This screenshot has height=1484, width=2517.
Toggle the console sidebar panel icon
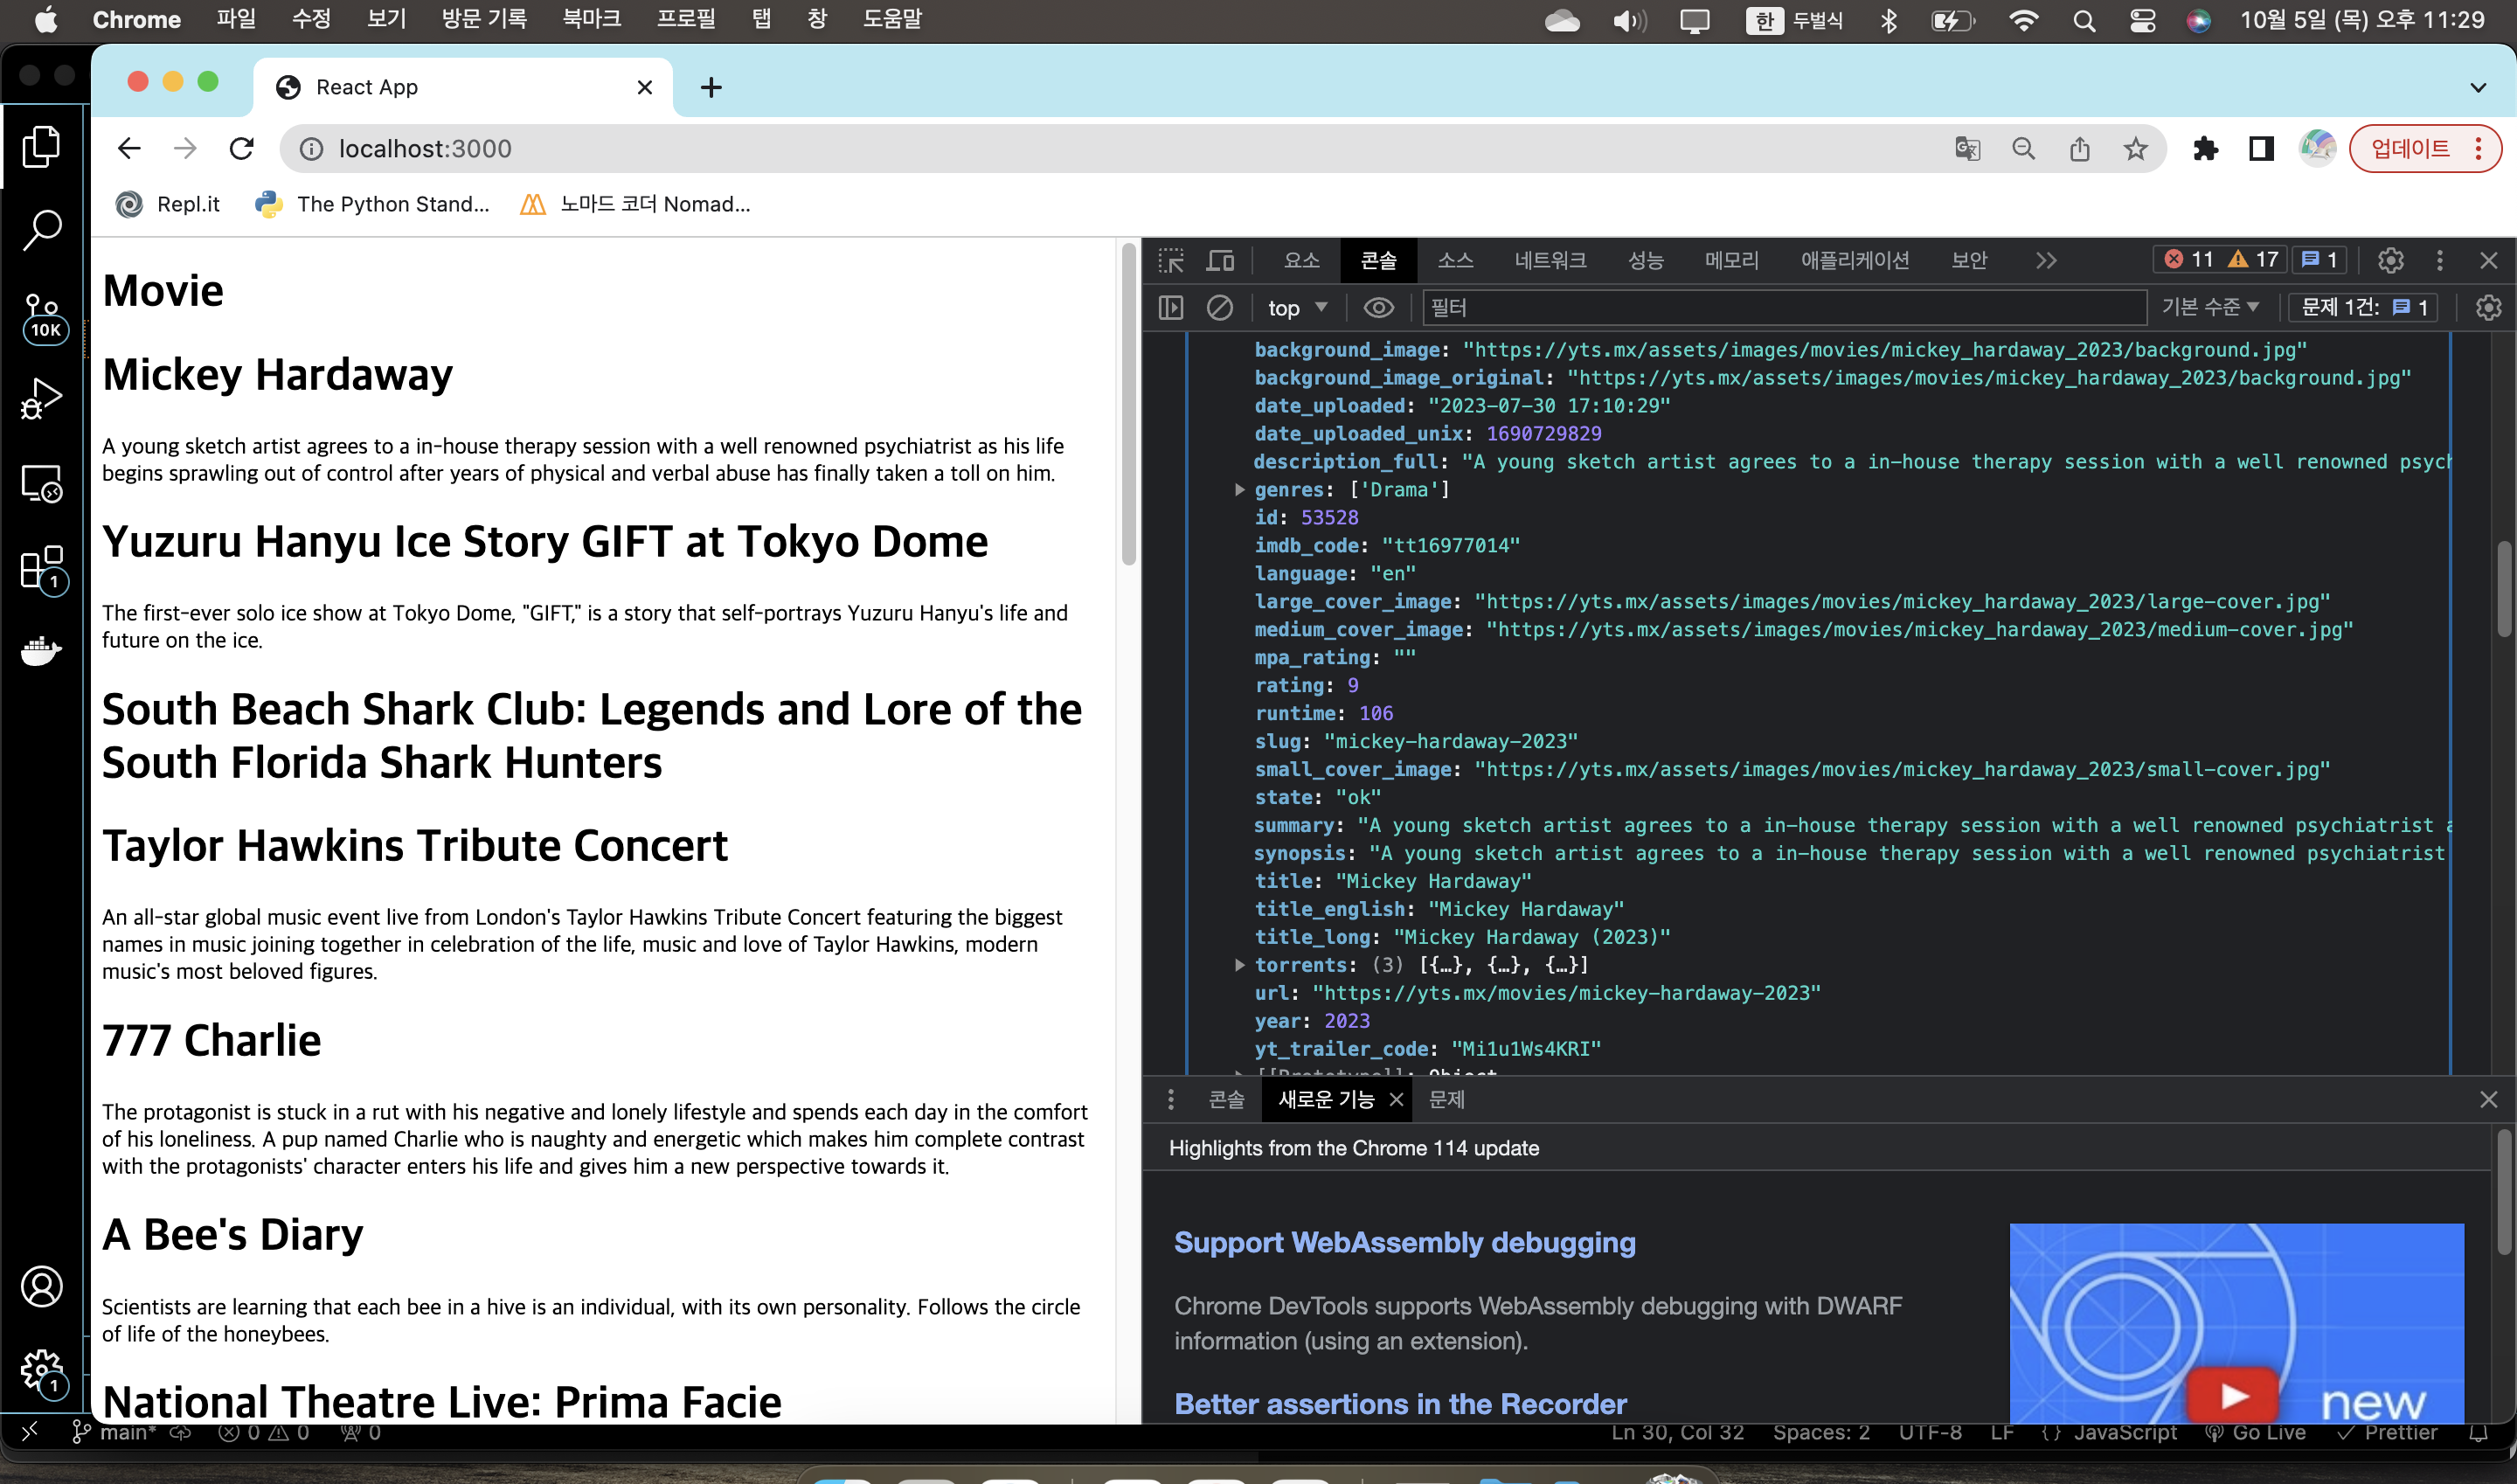pyautogui.click(x=1171, y=308)
